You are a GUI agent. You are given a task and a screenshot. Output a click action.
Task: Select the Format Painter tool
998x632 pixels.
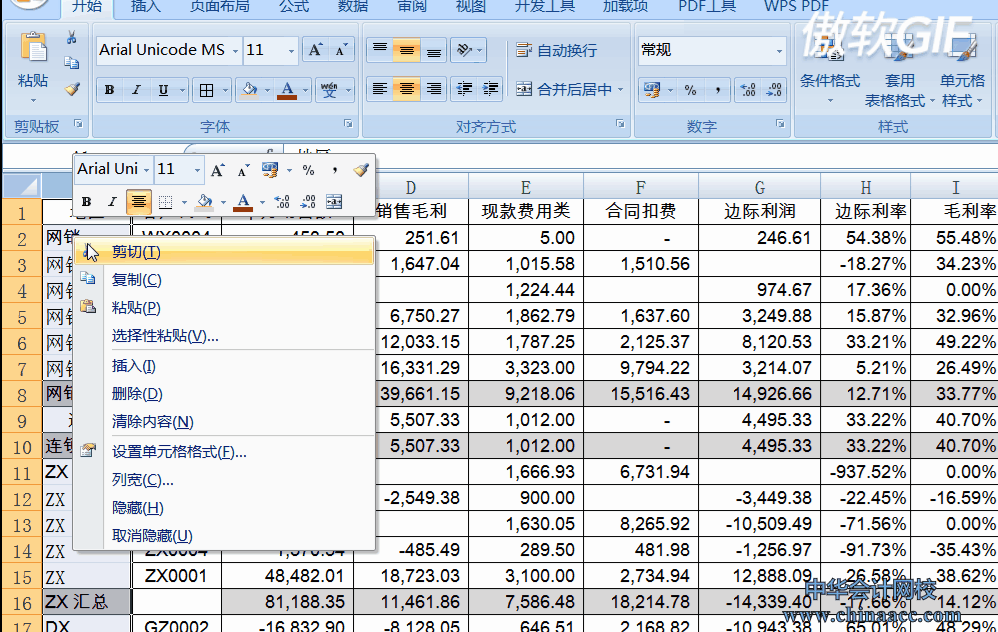pos(70,88)
